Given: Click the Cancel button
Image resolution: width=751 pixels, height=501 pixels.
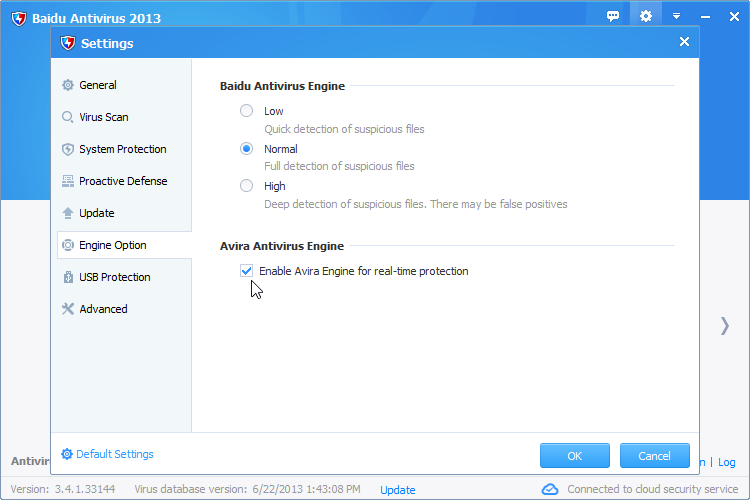Looking at the screenshot, I should click(655, 455).
